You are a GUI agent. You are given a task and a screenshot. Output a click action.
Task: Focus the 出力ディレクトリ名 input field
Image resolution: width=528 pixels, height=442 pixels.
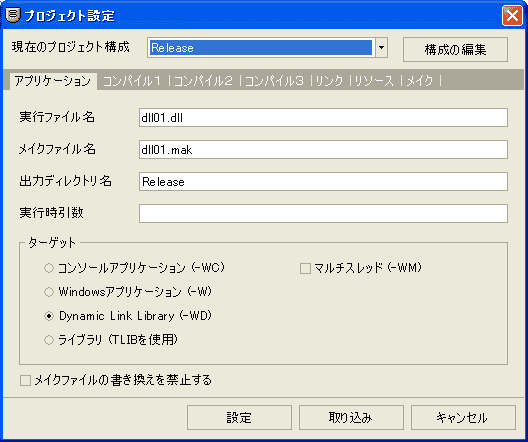click(x=323, y=181)
